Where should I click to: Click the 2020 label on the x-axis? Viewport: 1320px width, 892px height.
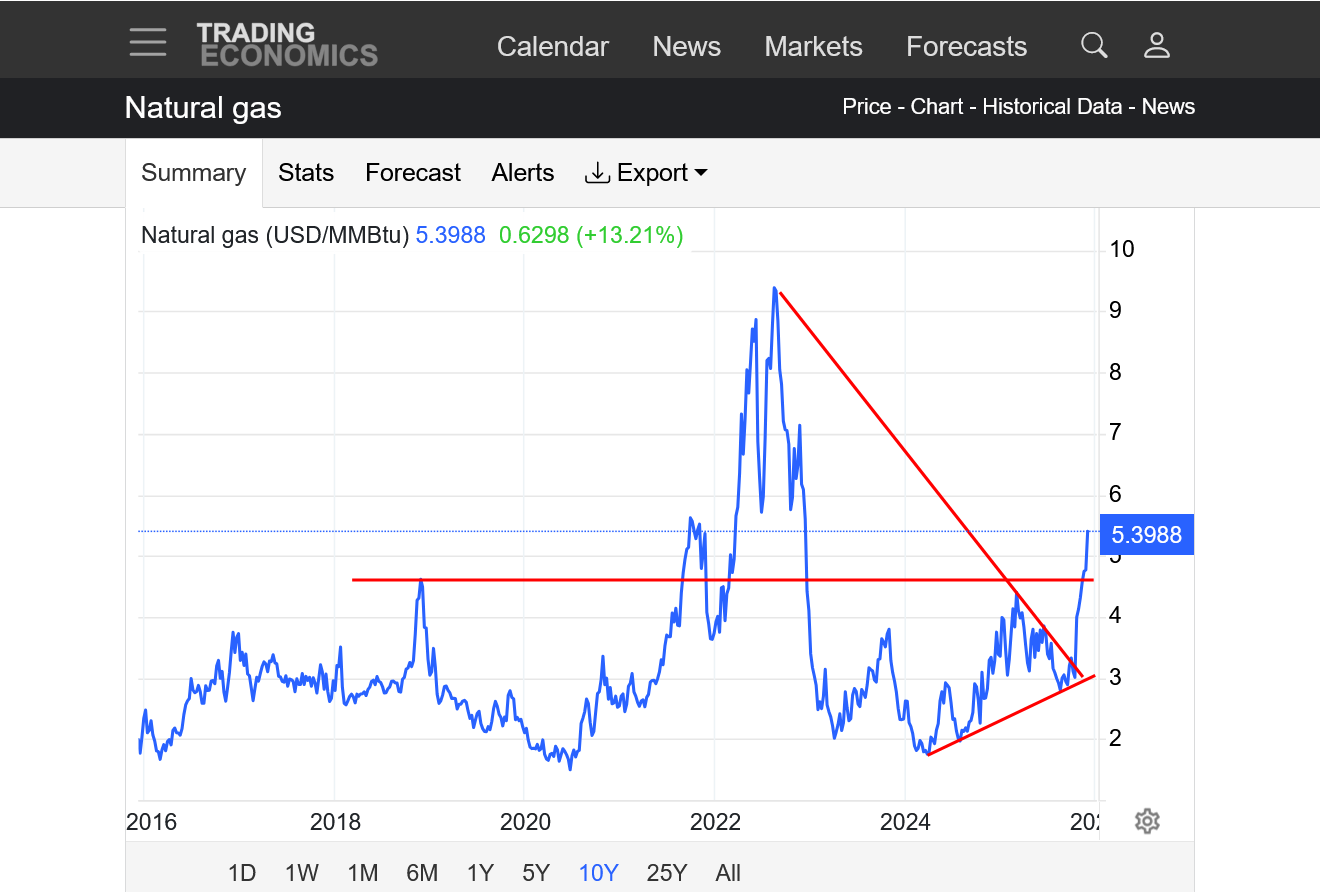click(525, 822)
